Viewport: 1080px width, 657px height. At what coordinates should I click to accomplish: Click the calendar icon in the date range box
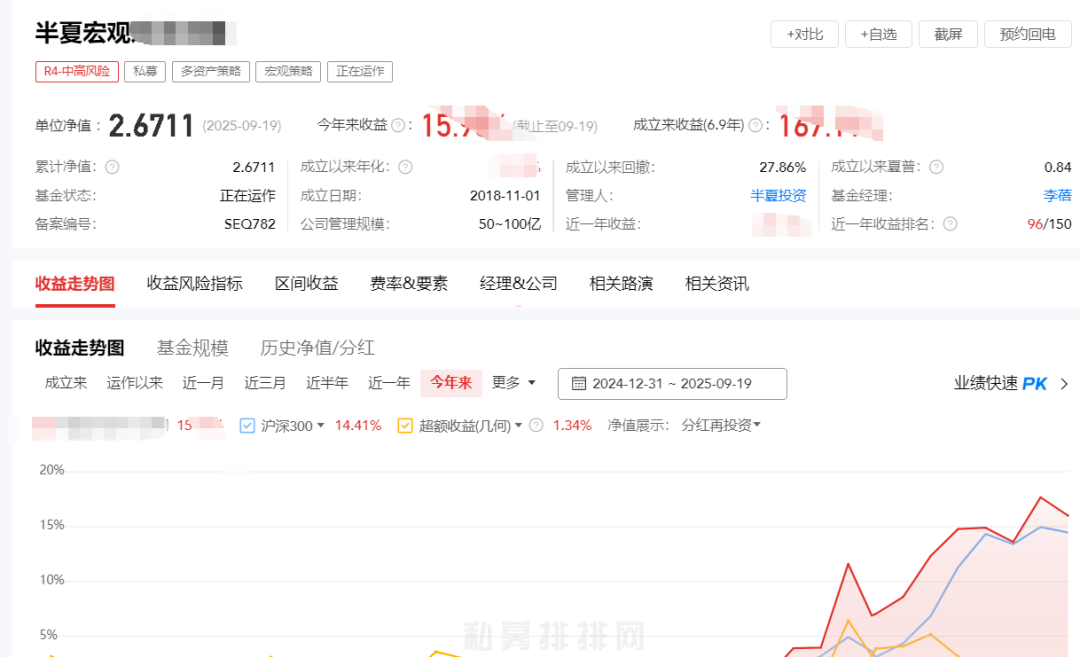tap(579, 384)
